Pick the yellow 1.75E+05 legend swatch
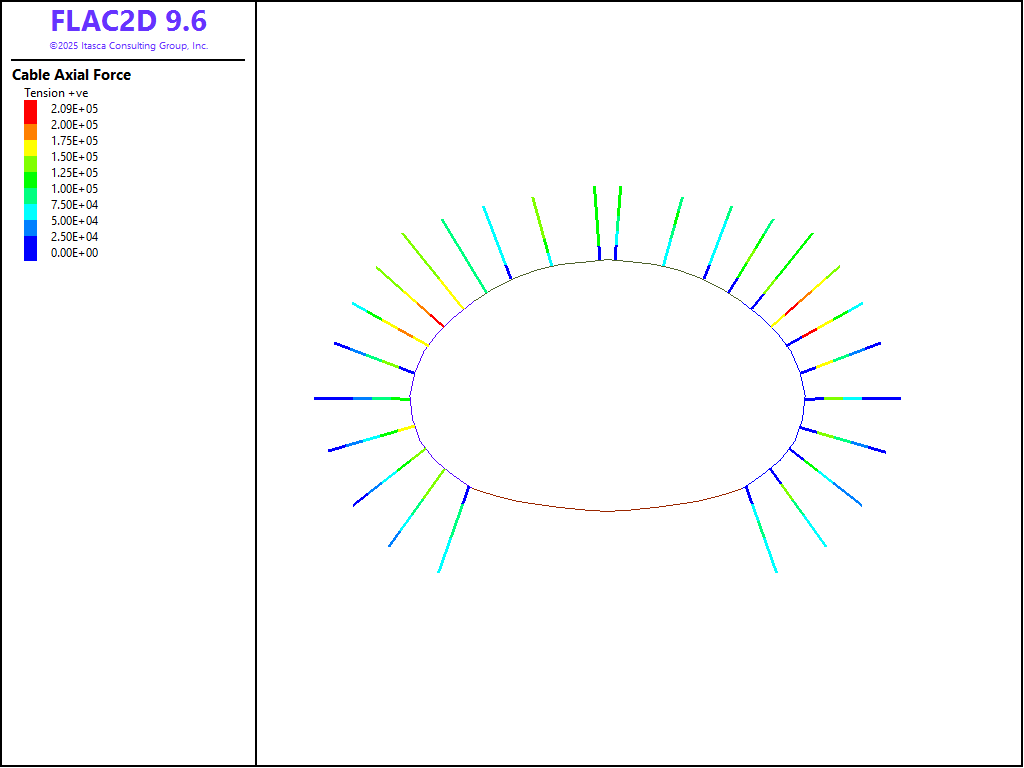The height and width of the screenshot is (768, 1024). coord(30,141)
